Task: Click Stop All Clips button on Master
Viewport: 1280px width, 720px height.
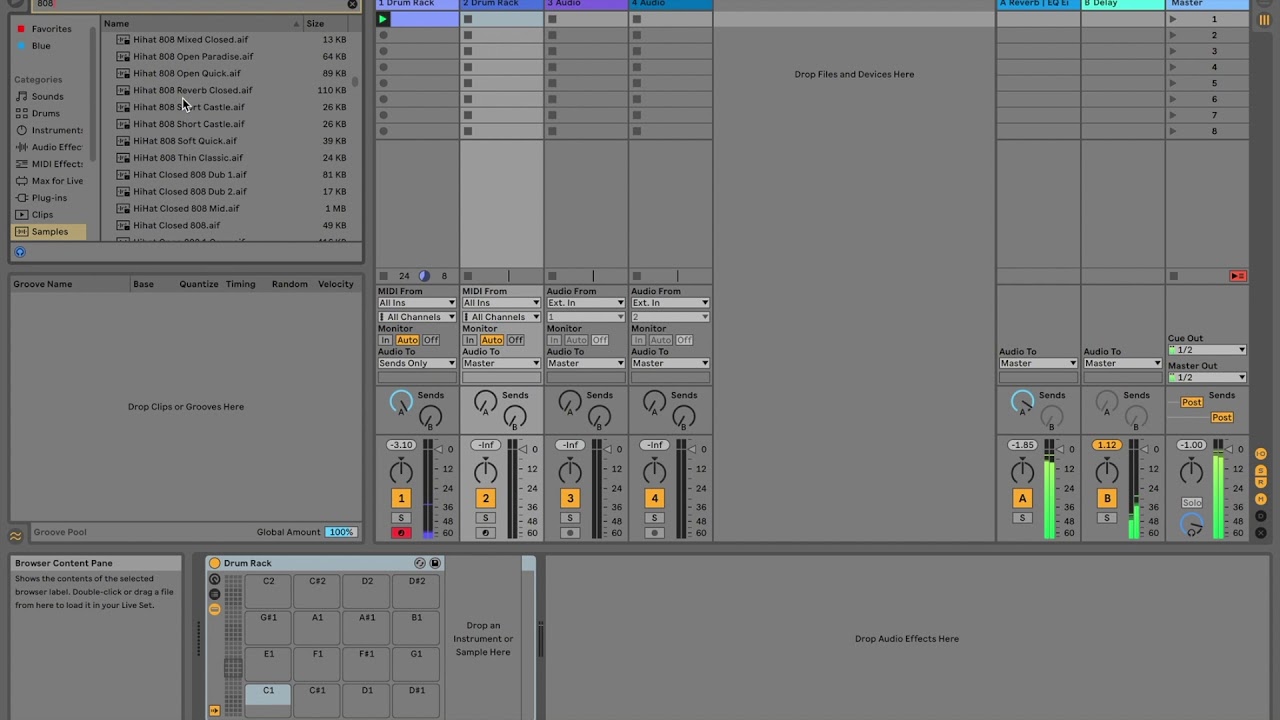Action: tap(1174, 276)
